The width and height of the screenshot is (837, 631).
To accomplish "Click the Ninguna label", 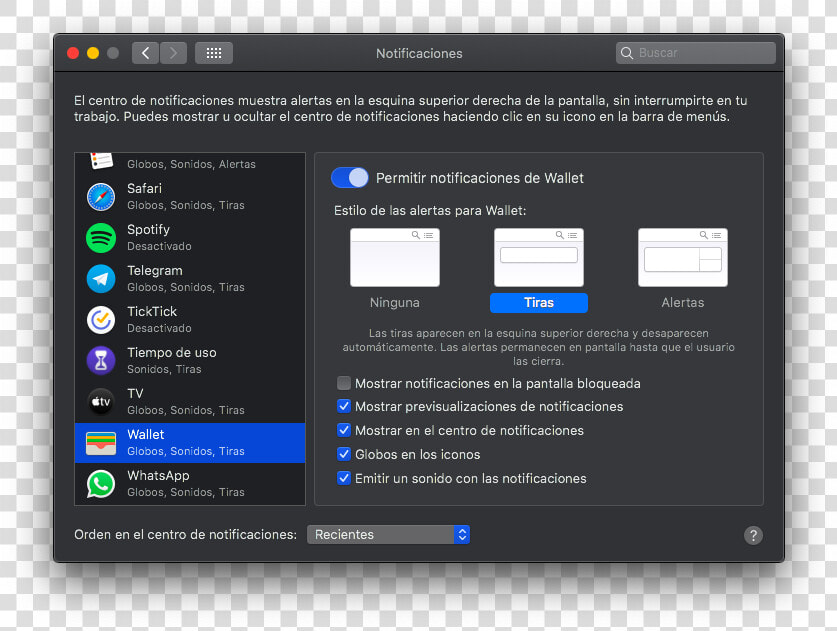I will point(394,303).
